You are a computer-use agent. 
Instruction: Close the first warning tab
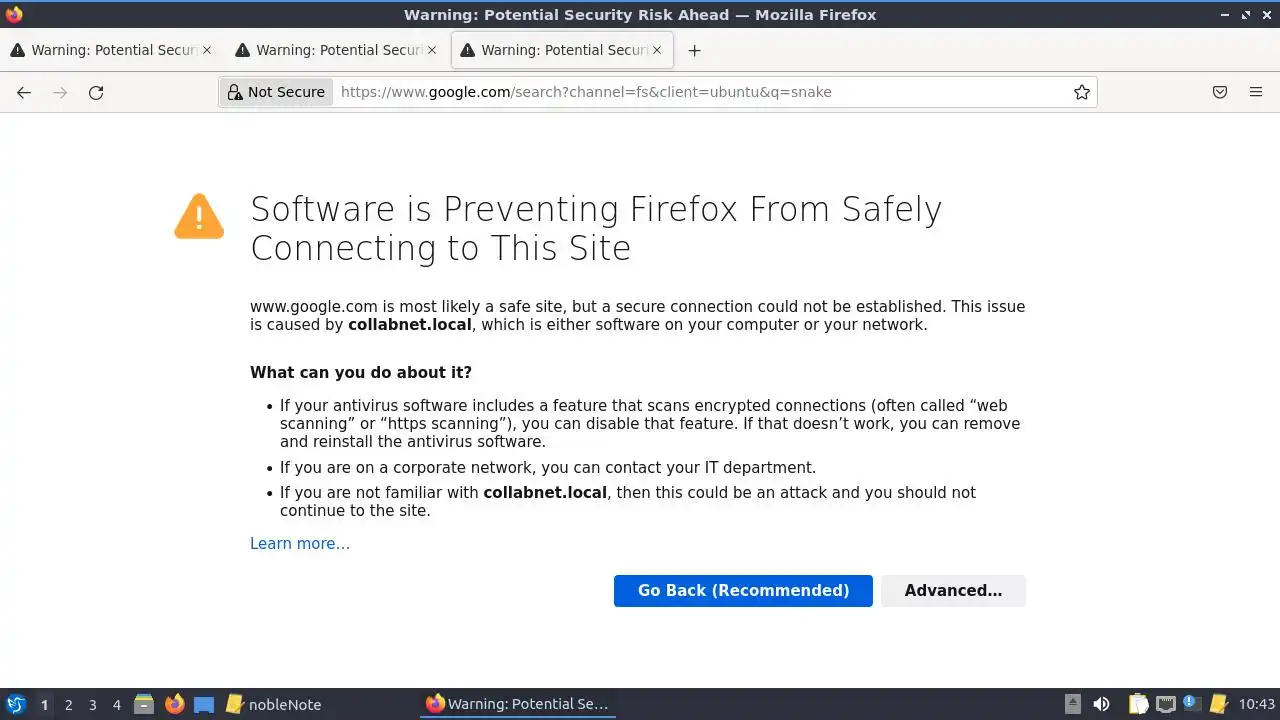coord(207,50)
